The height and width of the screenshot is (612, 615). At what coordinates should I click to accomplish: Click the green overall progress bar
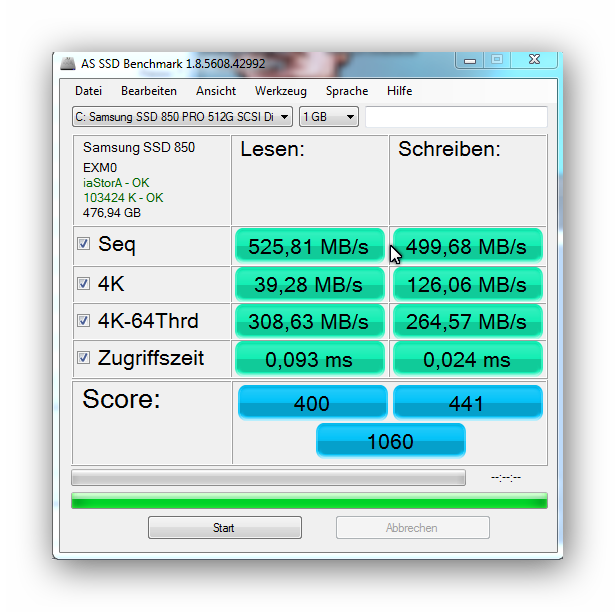tap(309, 501)
